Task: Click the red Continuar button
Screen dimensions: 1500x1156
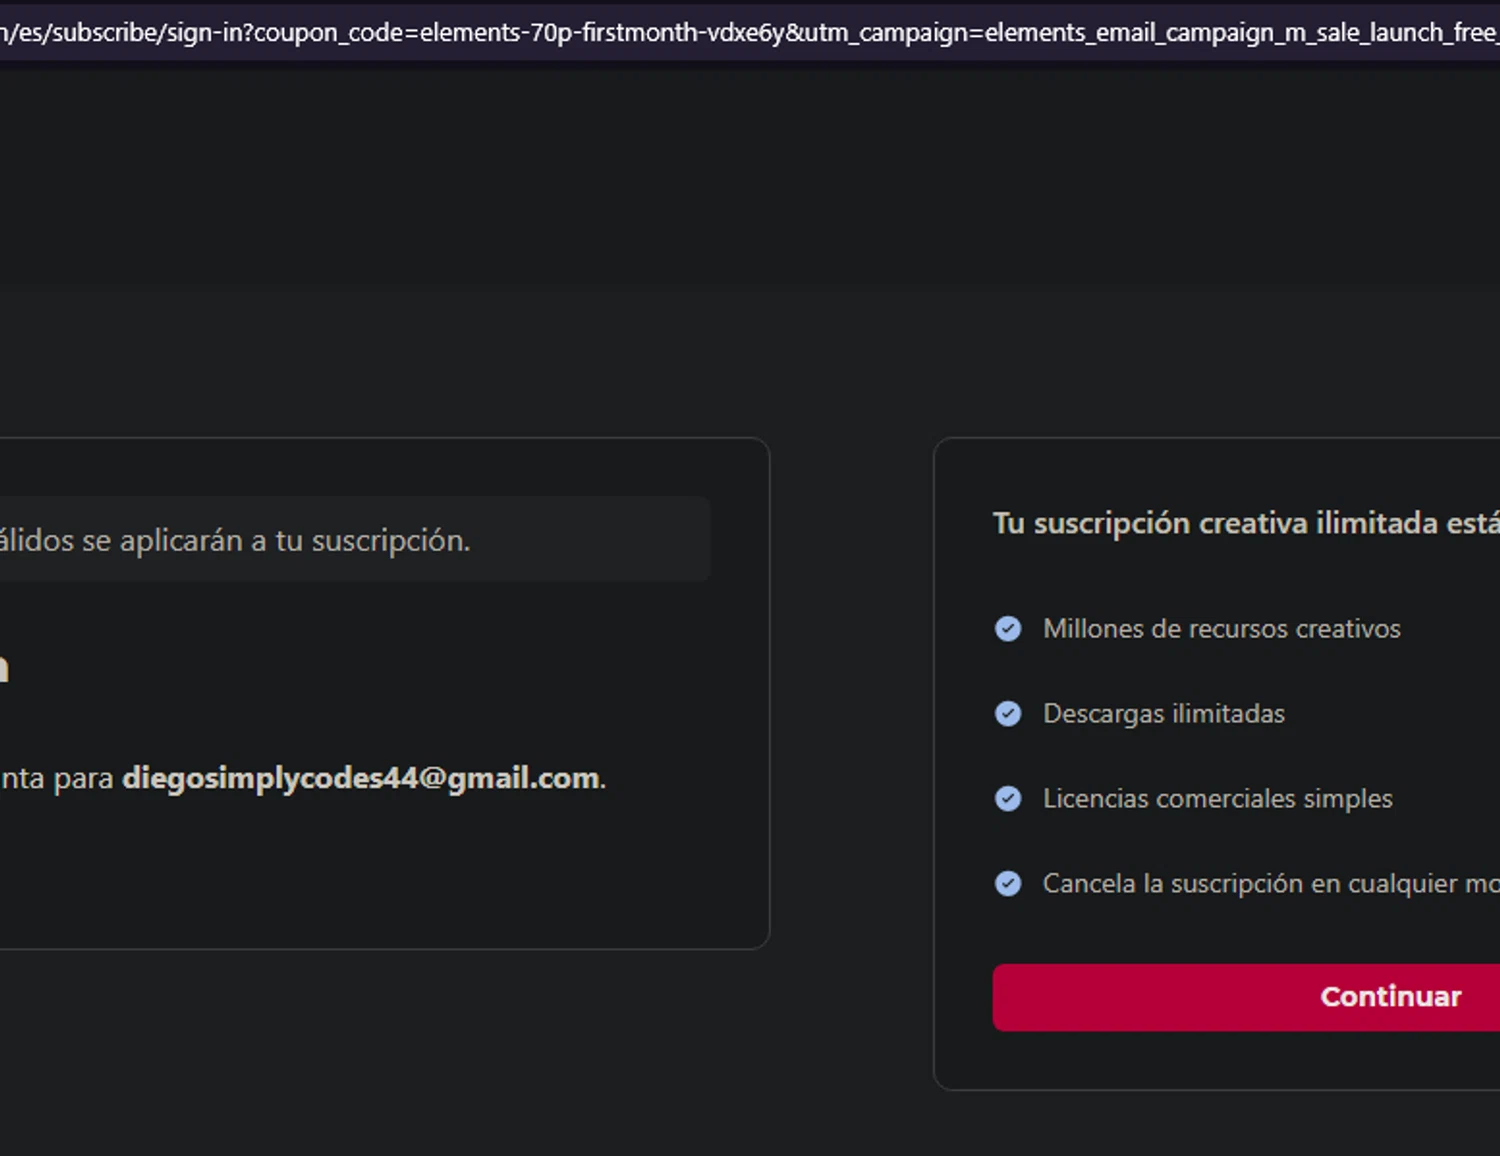Action: point(1246,997)
